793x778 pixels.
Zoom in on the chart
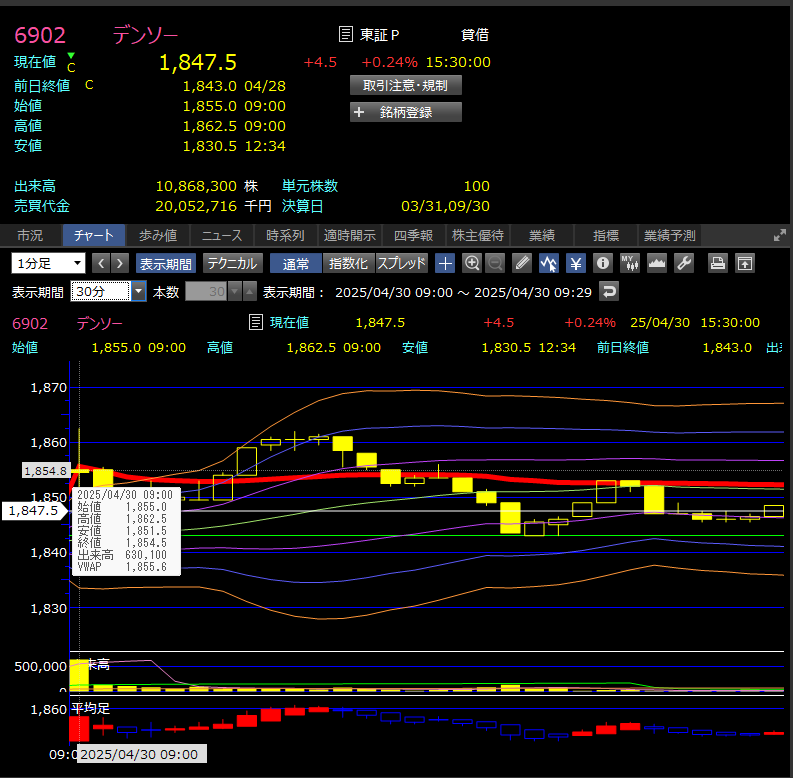pos(472,264)
